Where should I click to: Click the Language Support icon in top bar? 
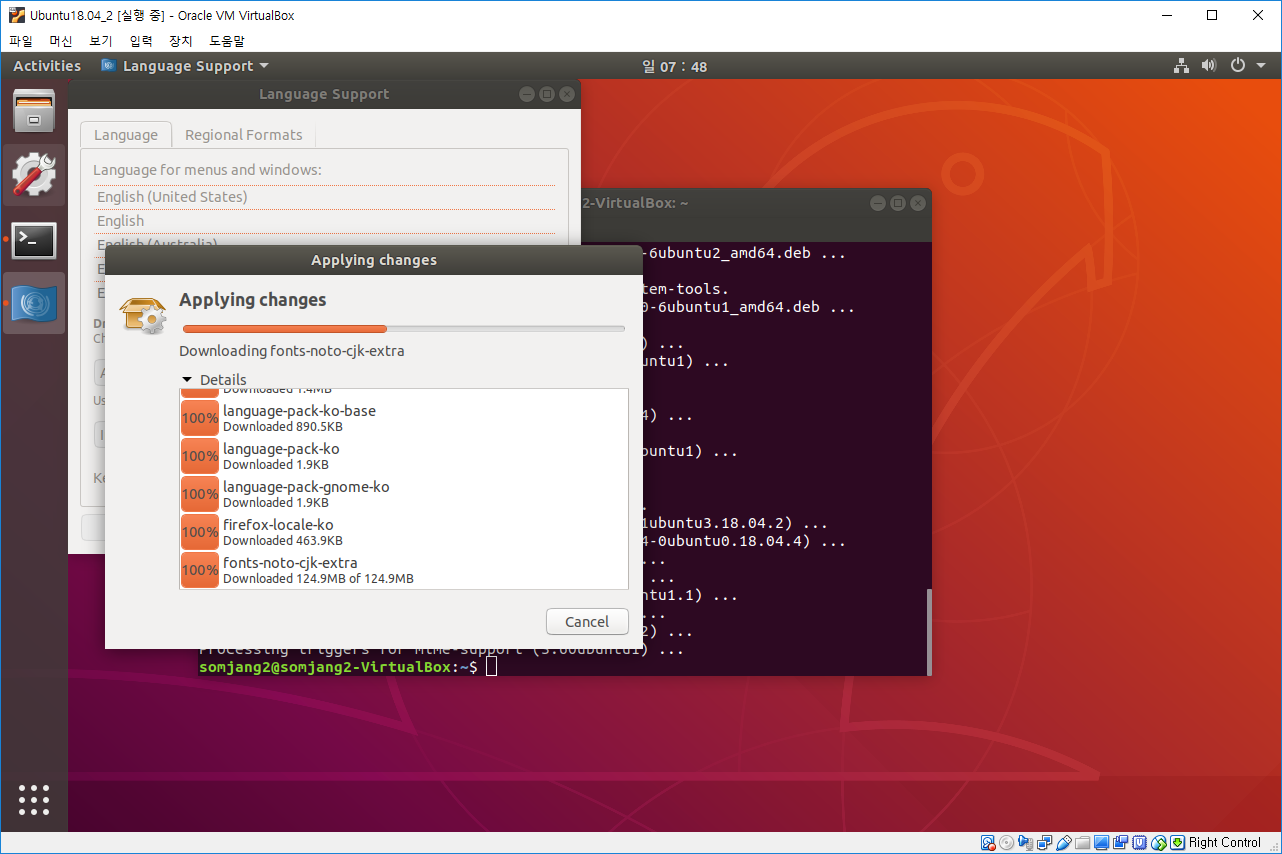(x=108, y=66)
